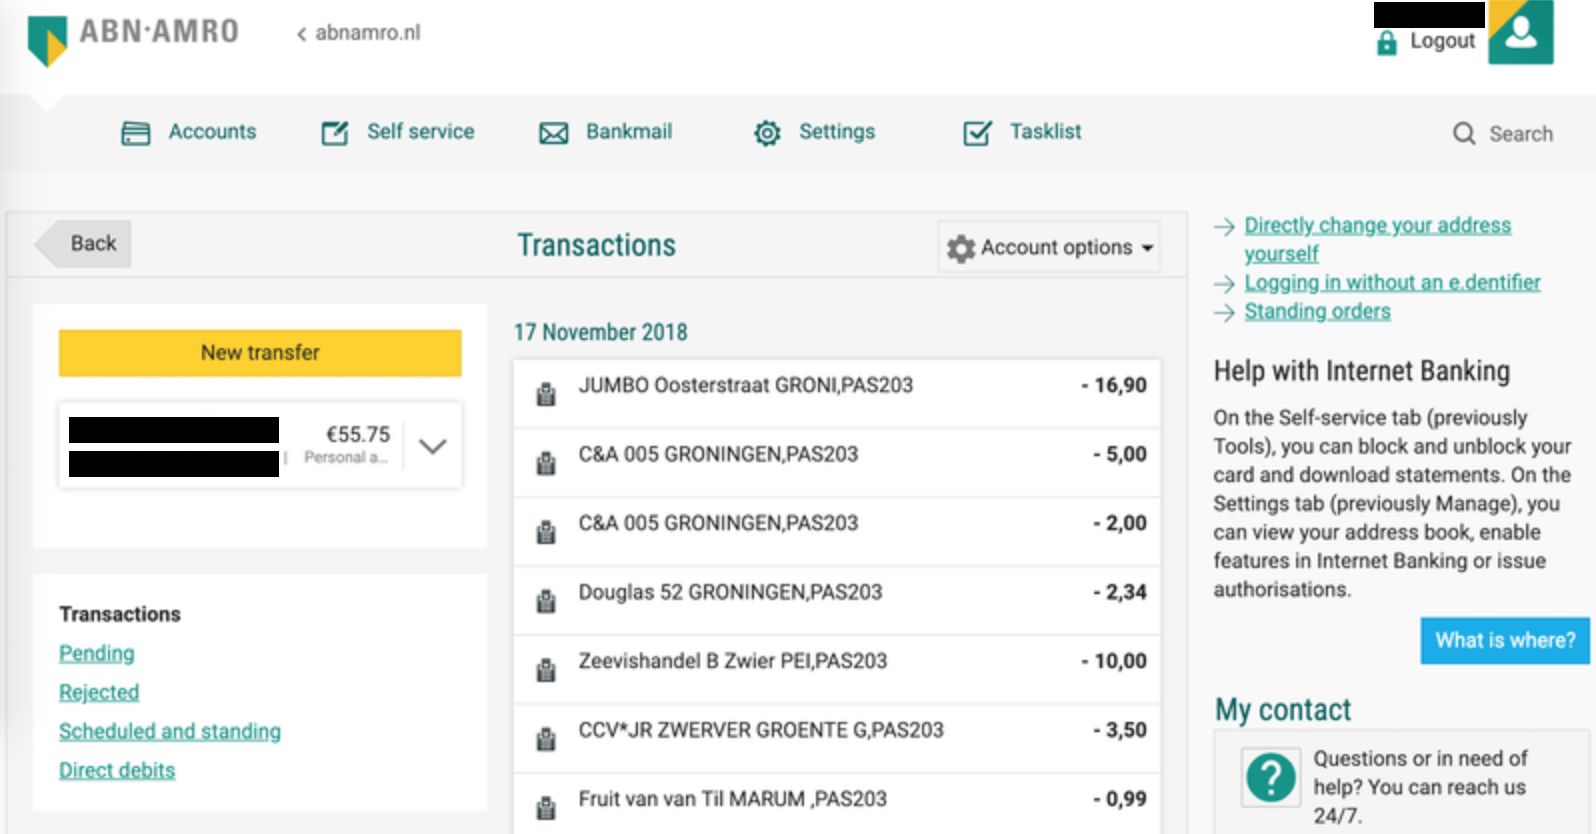The image size is (1596, 834).
Task: Click the - 3,50 amount
Action: click(x=1120, y=730)
